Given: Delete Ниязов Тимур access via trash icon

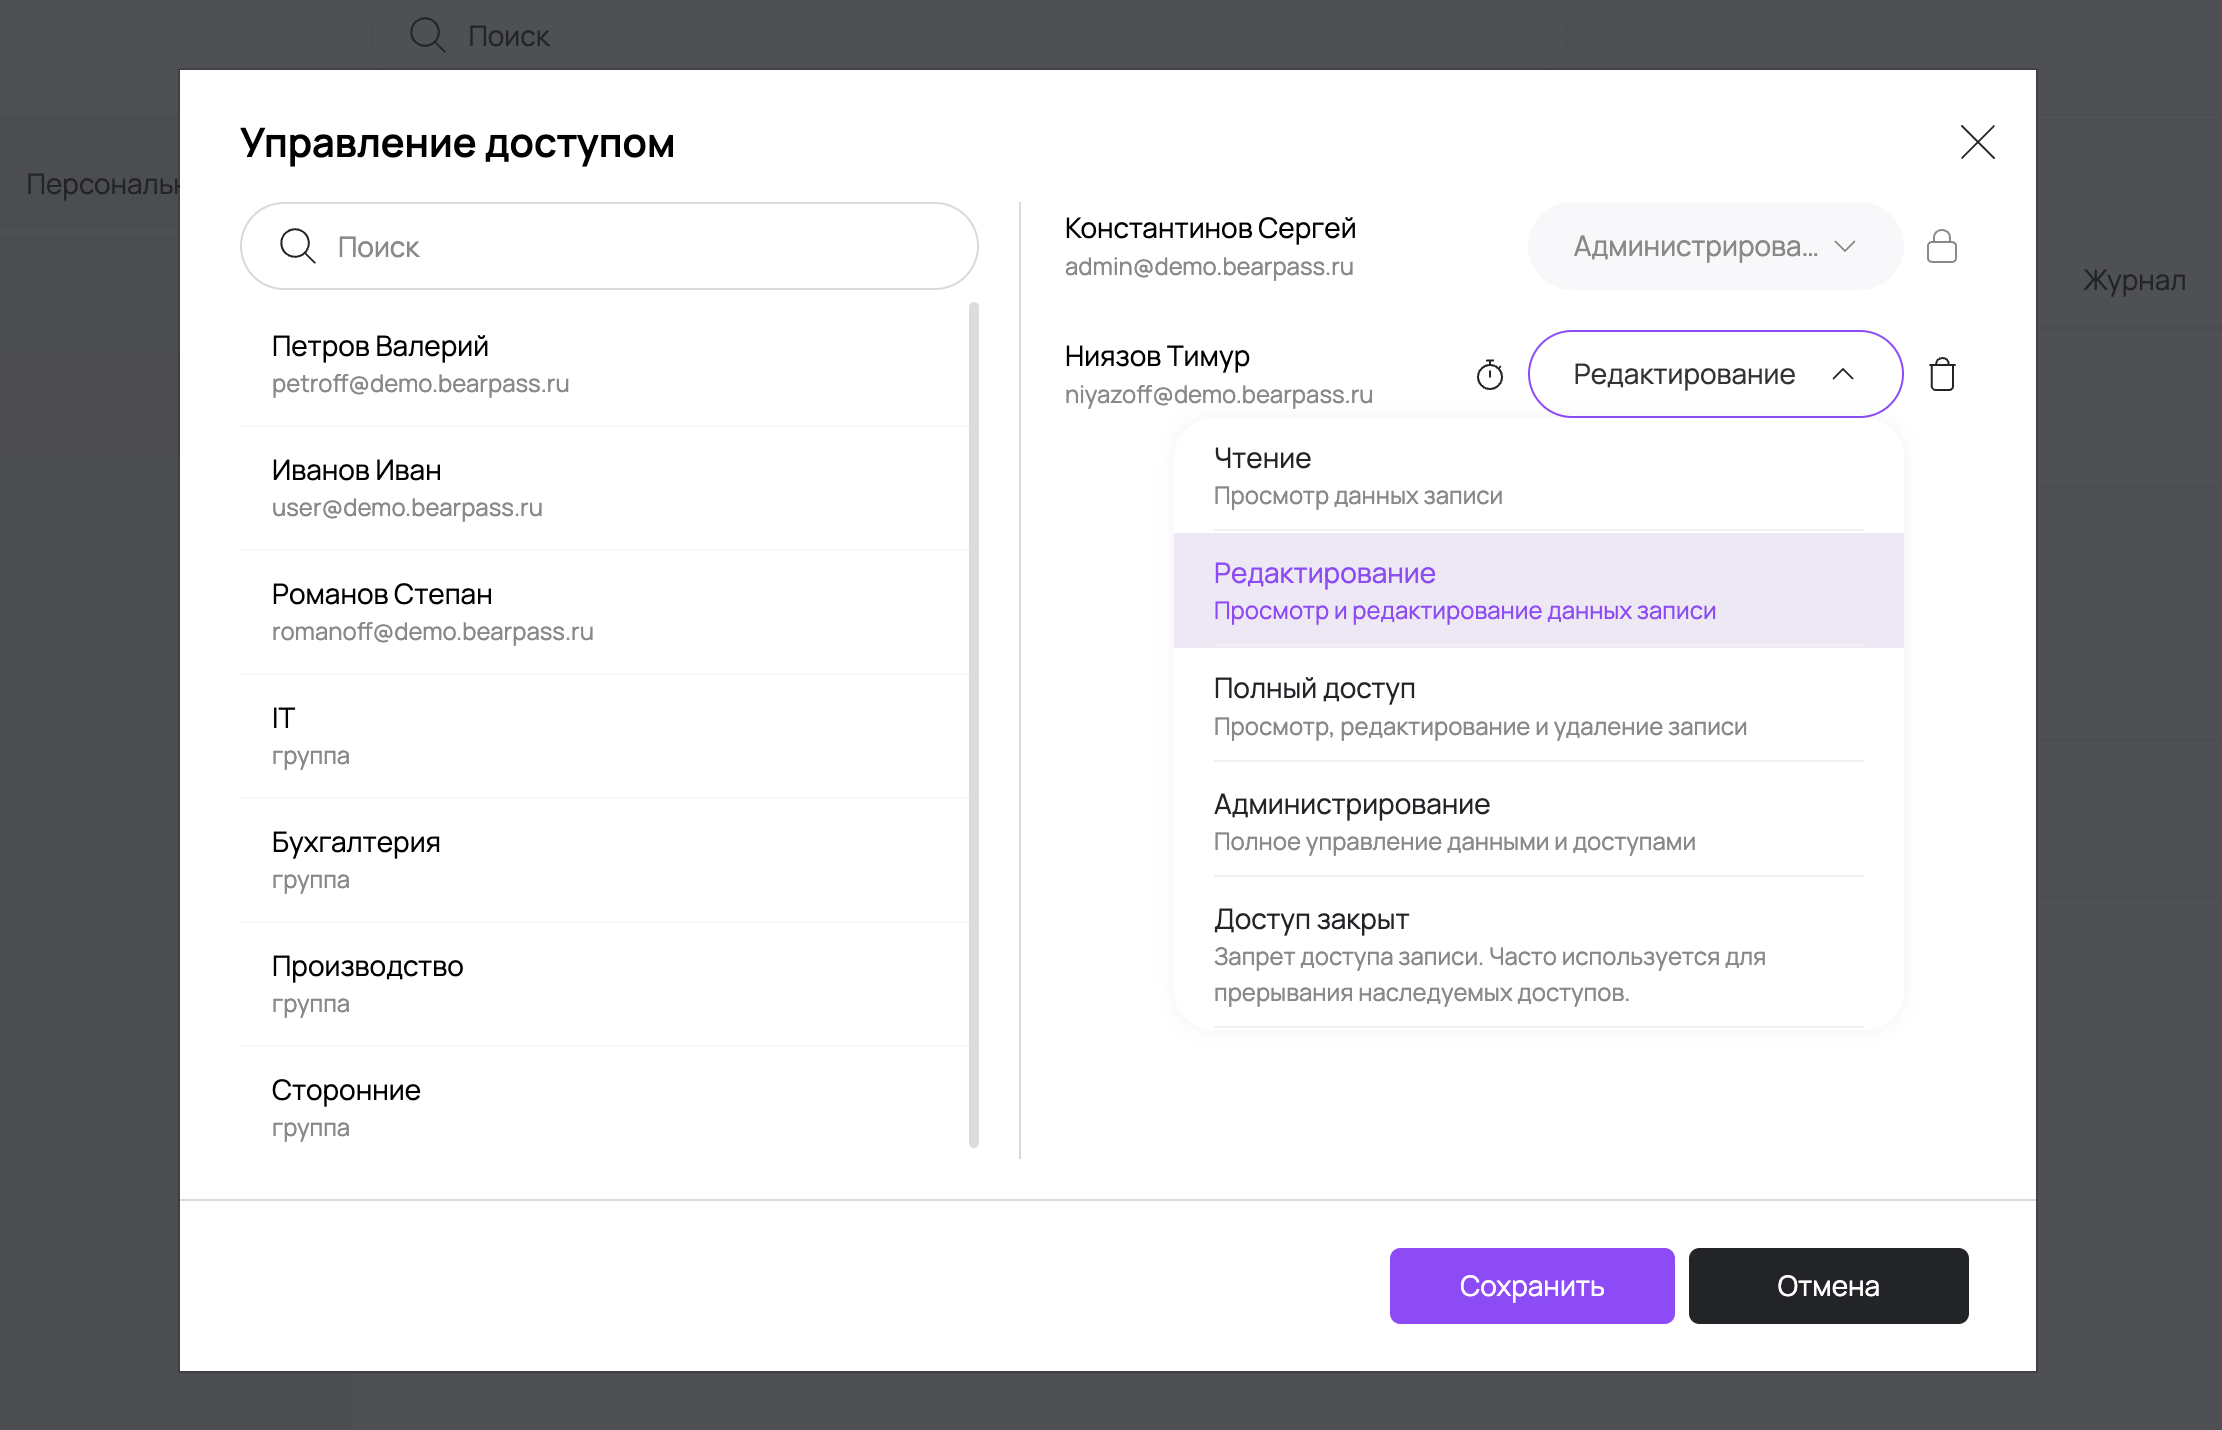Looking at the screenshot, I should coord(1943,374).
